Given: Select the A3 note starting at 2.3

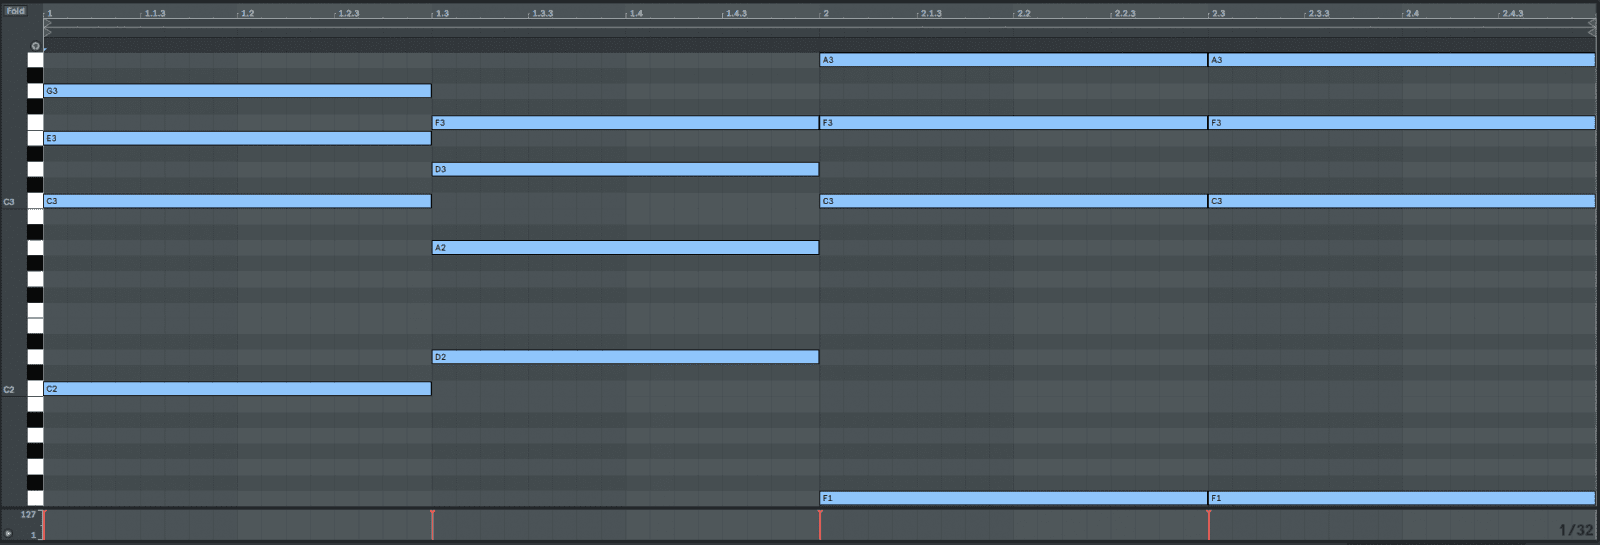Looking at the screenshot, I should tap(1402, 60).
